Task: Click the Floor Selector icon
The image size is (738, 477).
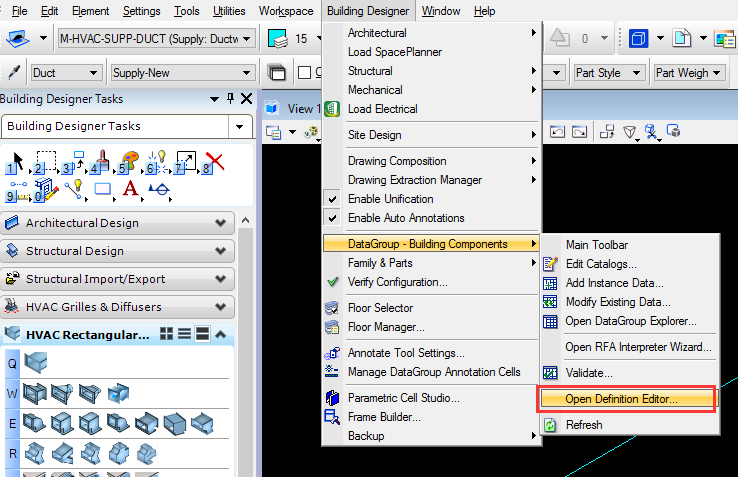Action: pyautogui.click(x=332, y=308)
